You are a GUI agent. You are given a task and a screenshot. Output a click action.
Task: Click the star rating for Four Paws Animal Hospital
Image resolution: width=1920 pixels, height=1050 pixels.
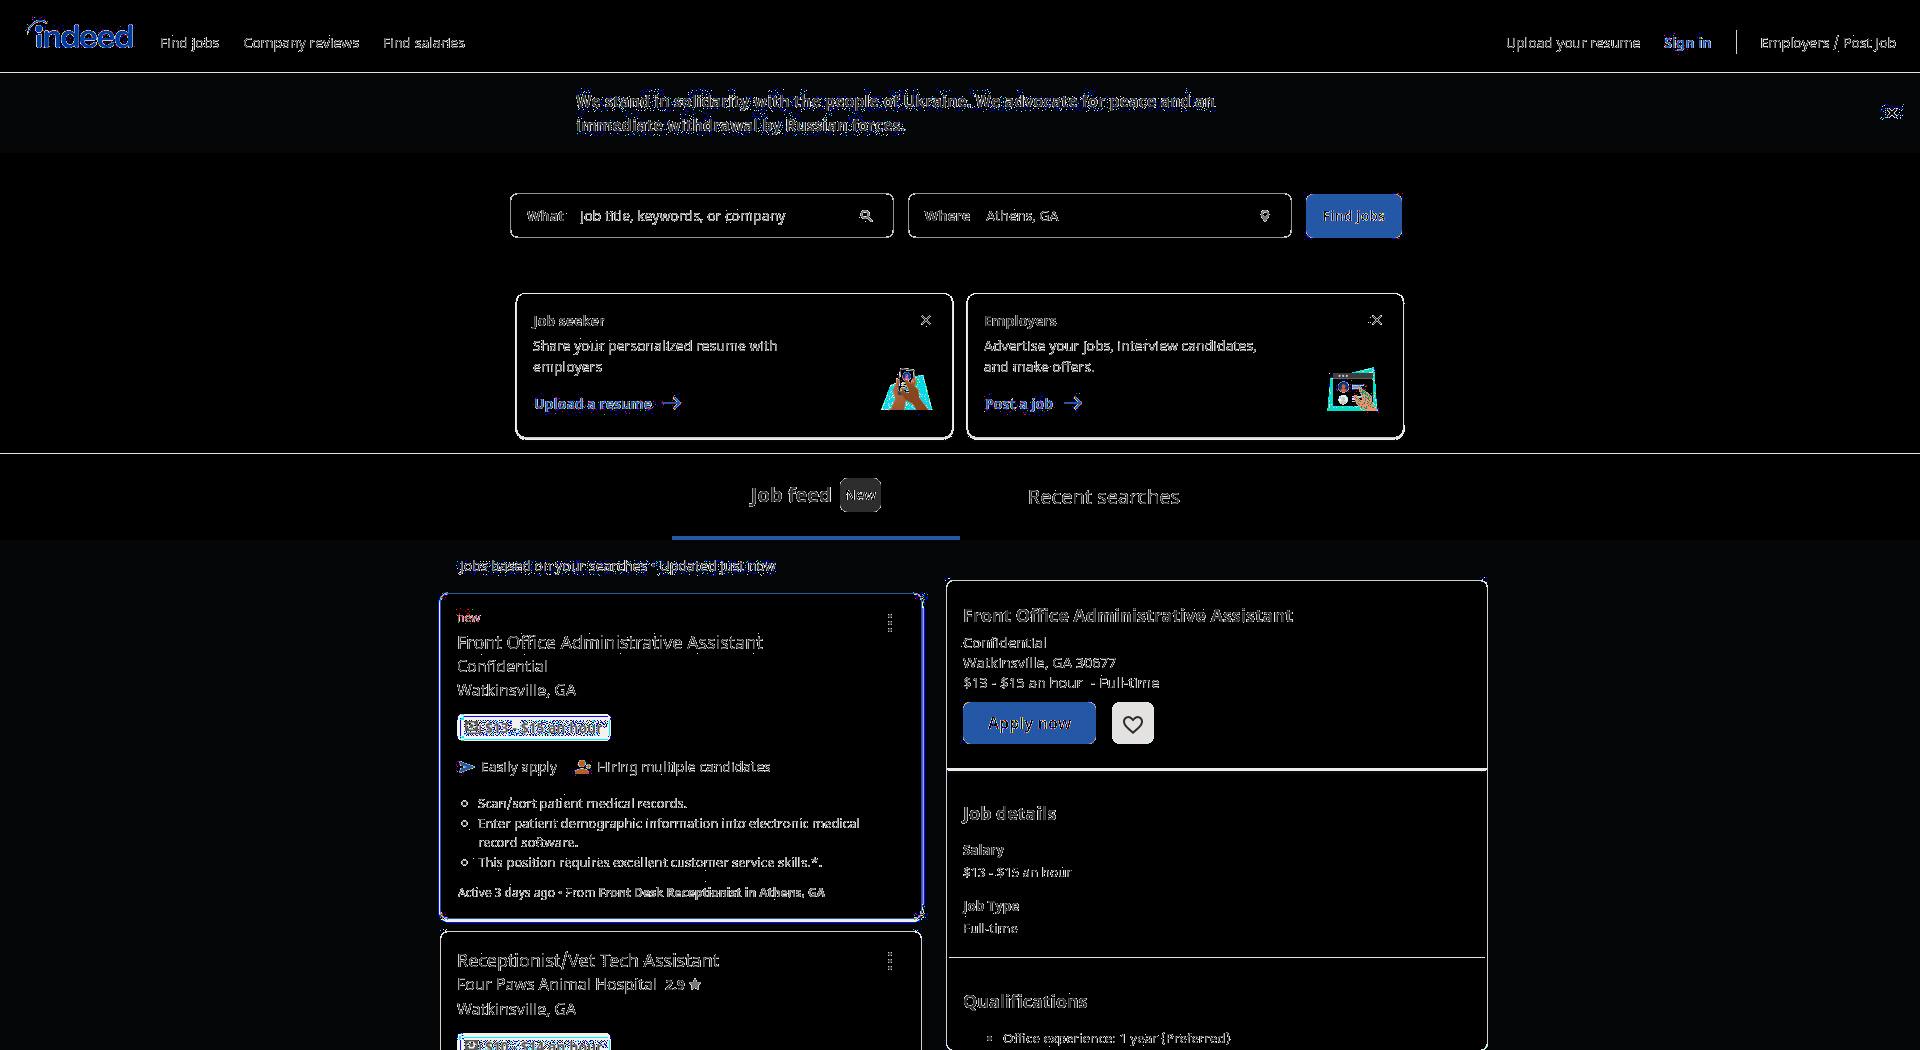tap(682, 985)
